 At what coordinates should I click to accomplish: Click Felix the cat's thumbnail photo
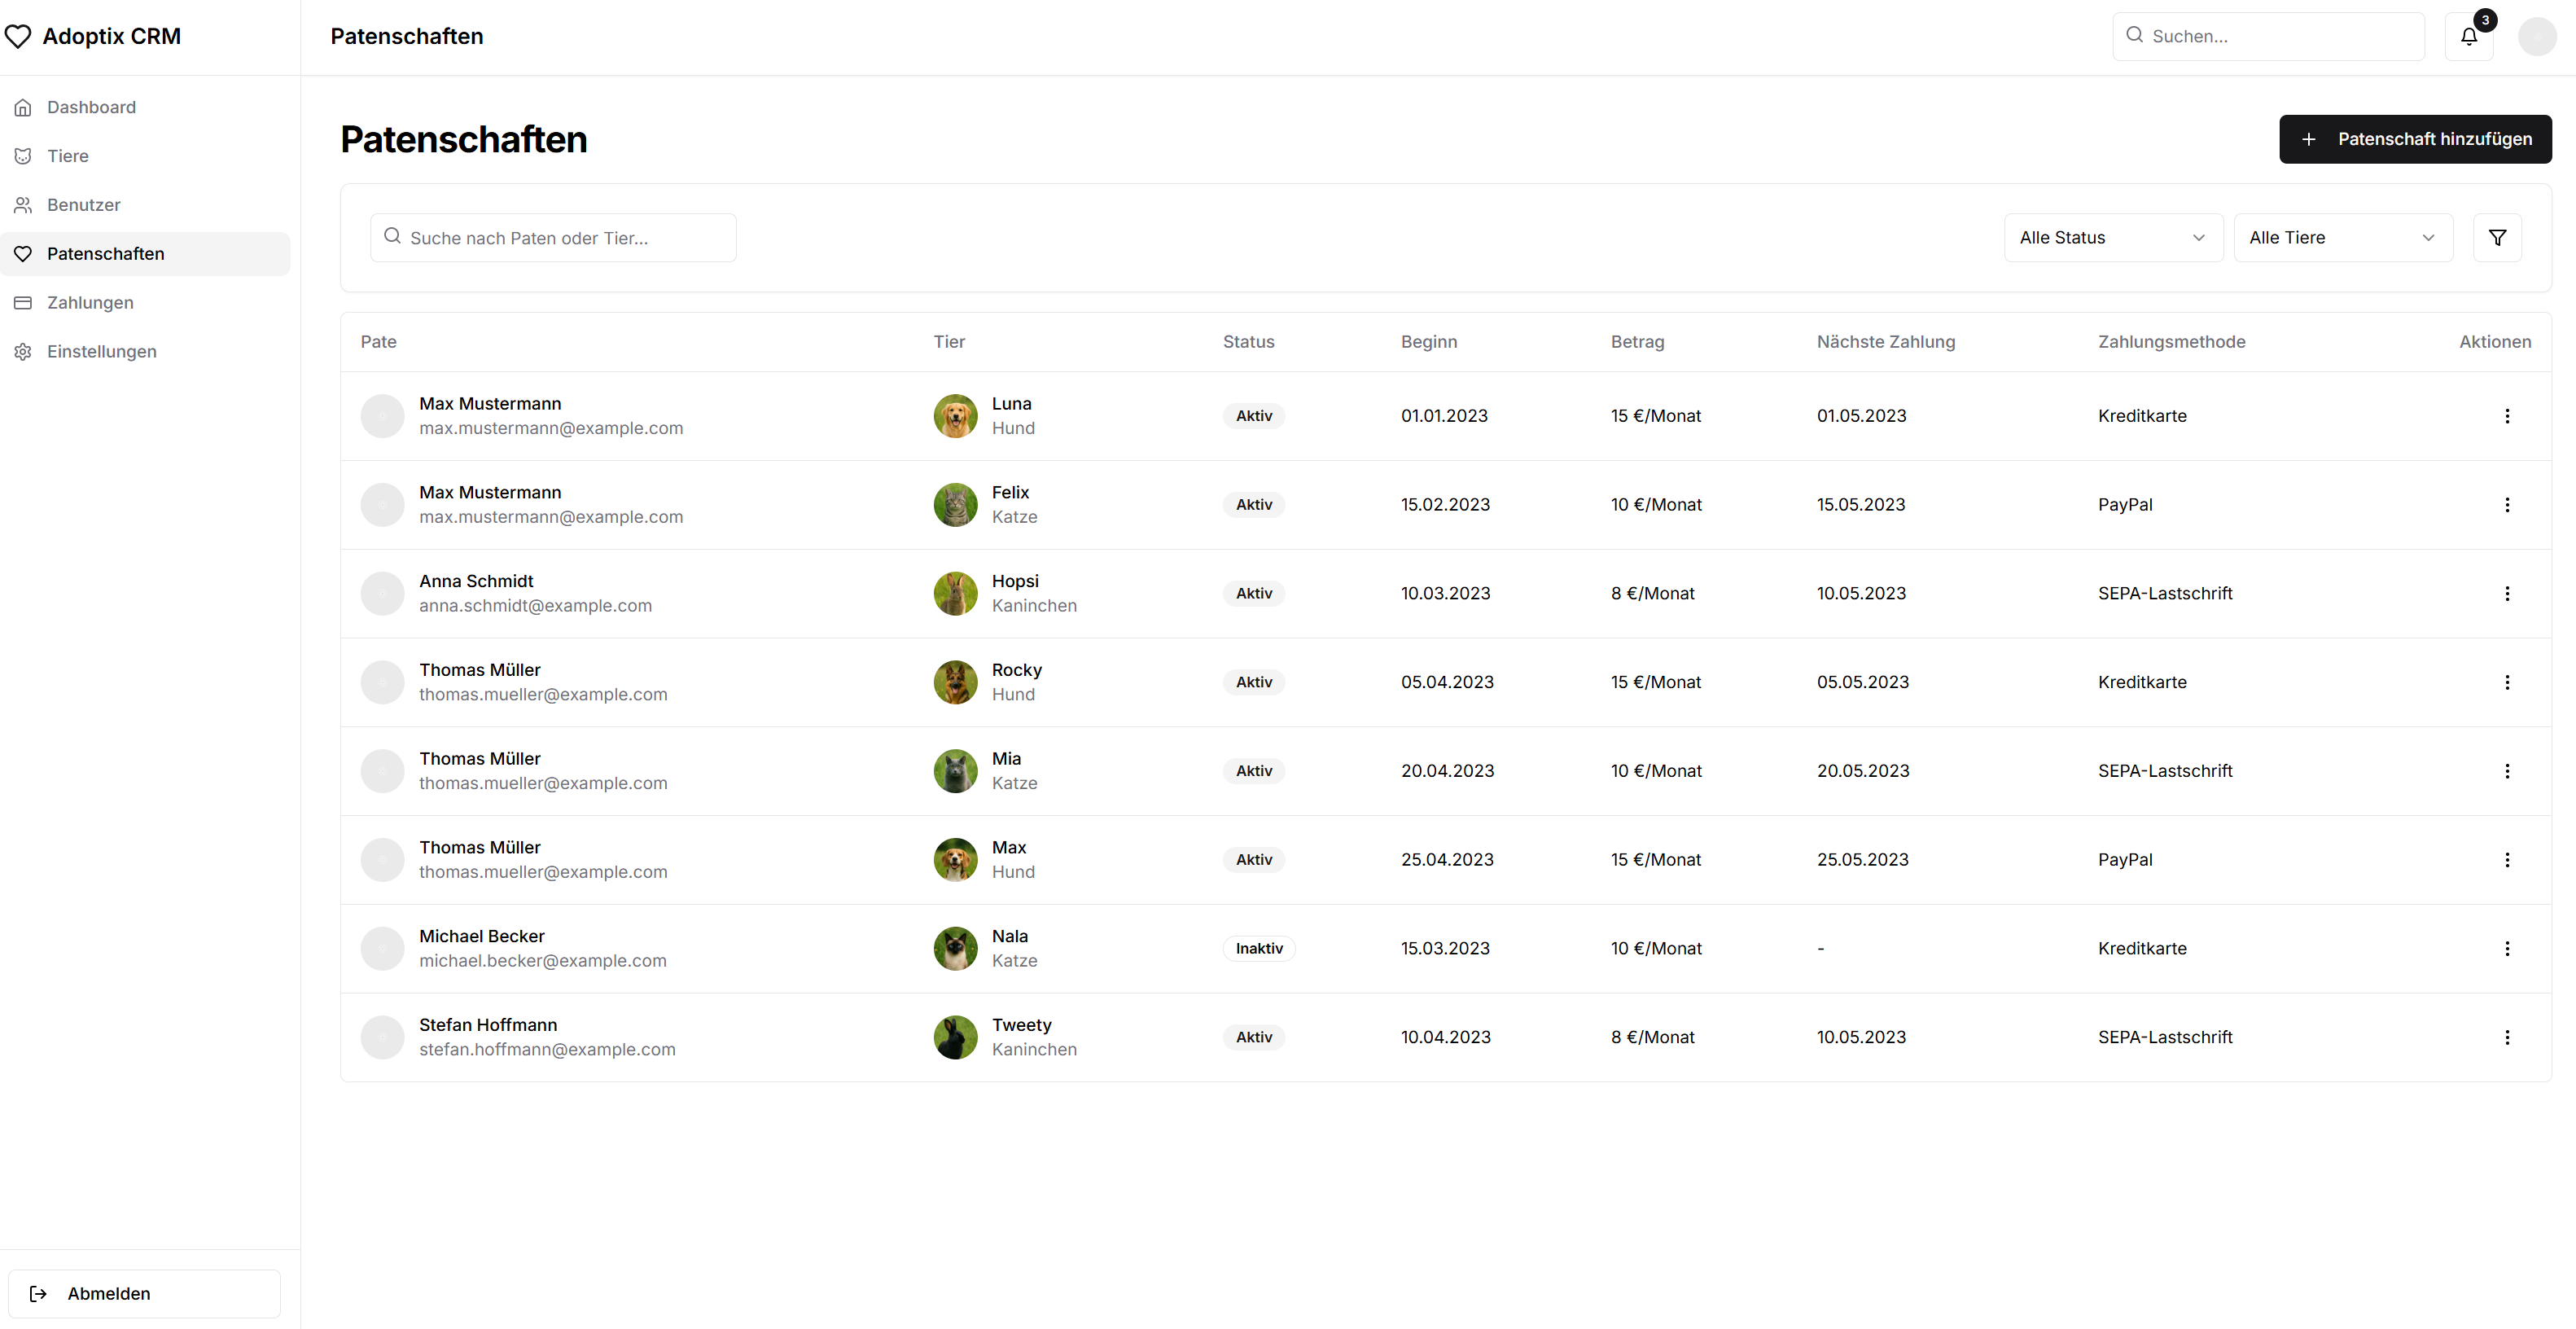click(x=955, y=505)
